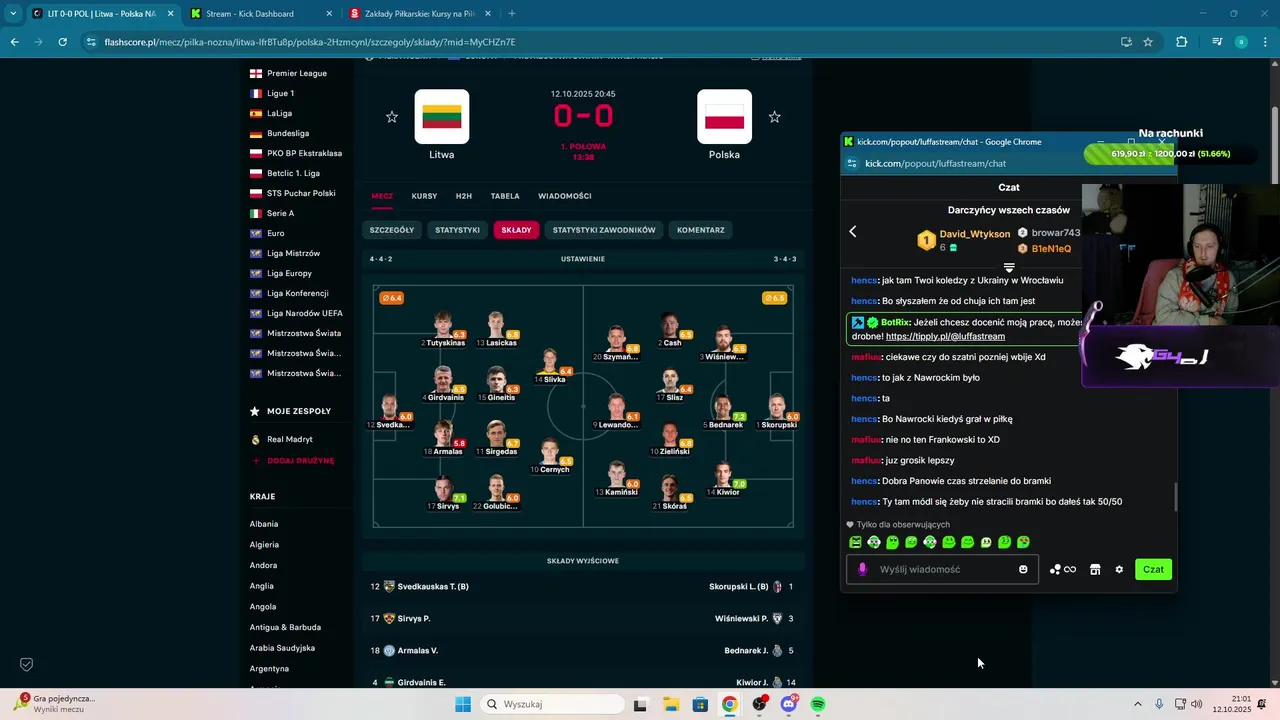Open Spotify from the taskbar
Image resolution: width=1280 pixels, height=720 pixels.
pyautogui.click(x=818, y=704)
